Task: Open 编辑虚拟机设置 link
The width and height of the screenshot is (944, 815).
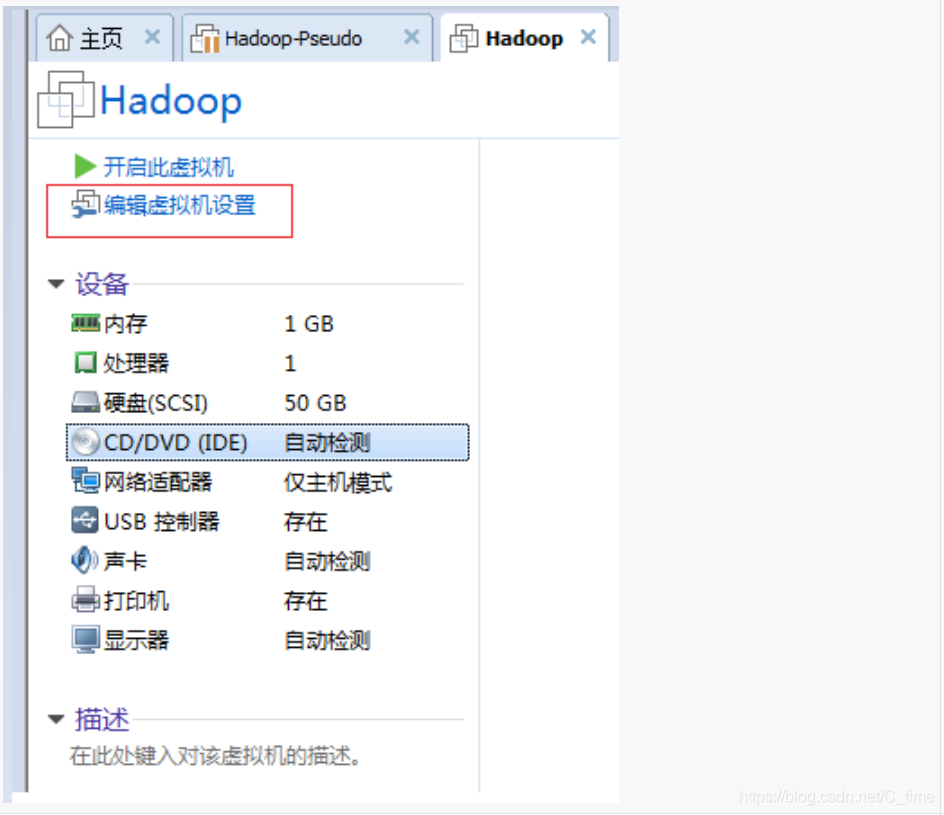Action: (179, 205)
